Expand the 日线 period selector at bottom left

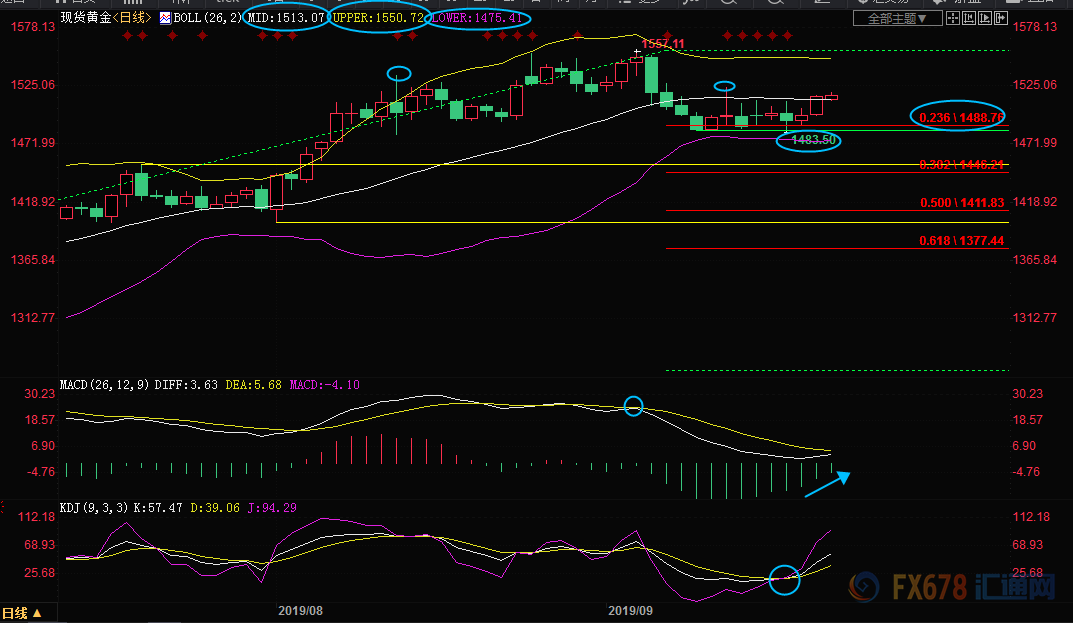point(22,613)
